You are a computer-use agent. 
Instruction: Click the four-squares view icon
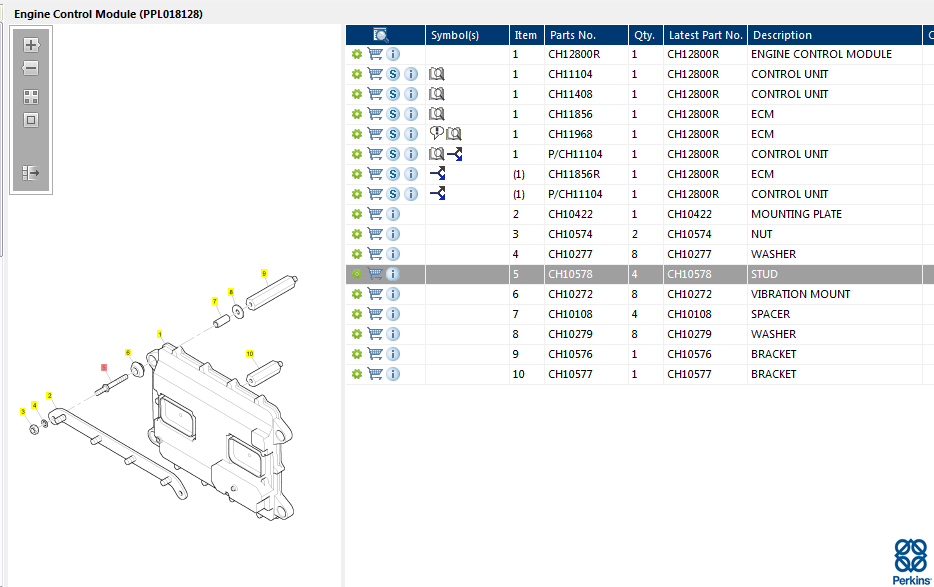pyautogui.click(x=31, y=97)
